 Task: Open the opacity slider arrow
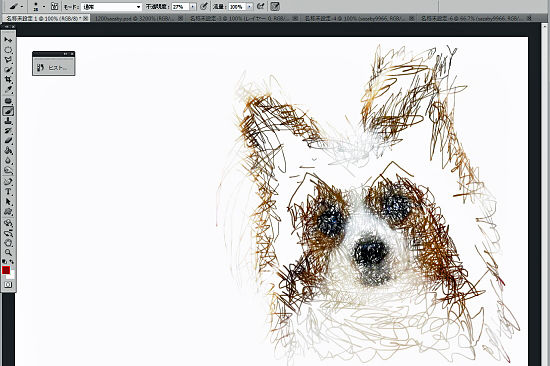(x=193, y=7)
